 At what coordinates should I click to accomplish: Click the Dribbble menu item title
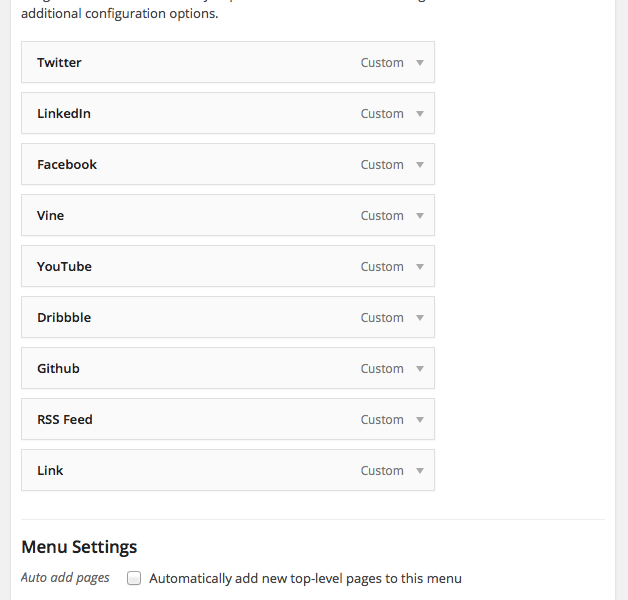[x=64, y=318]
